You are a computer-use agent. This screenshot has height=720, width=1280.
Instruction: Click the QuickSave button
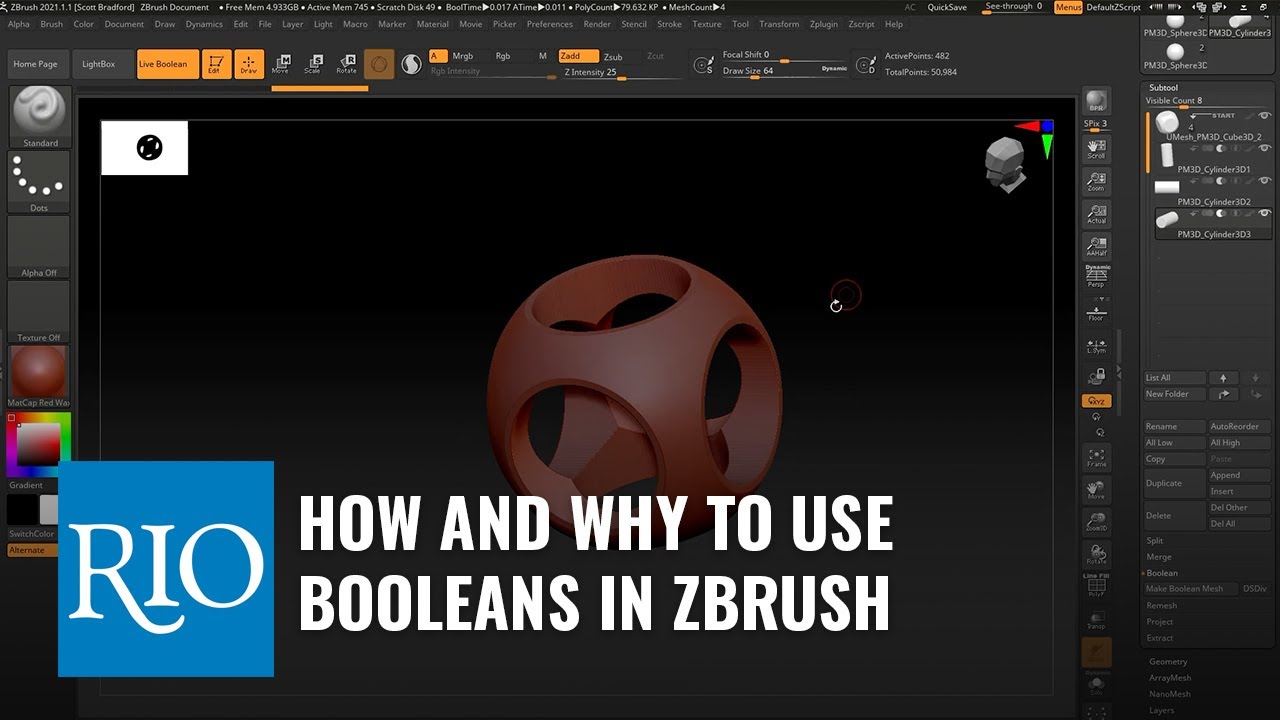click(947, 7)
